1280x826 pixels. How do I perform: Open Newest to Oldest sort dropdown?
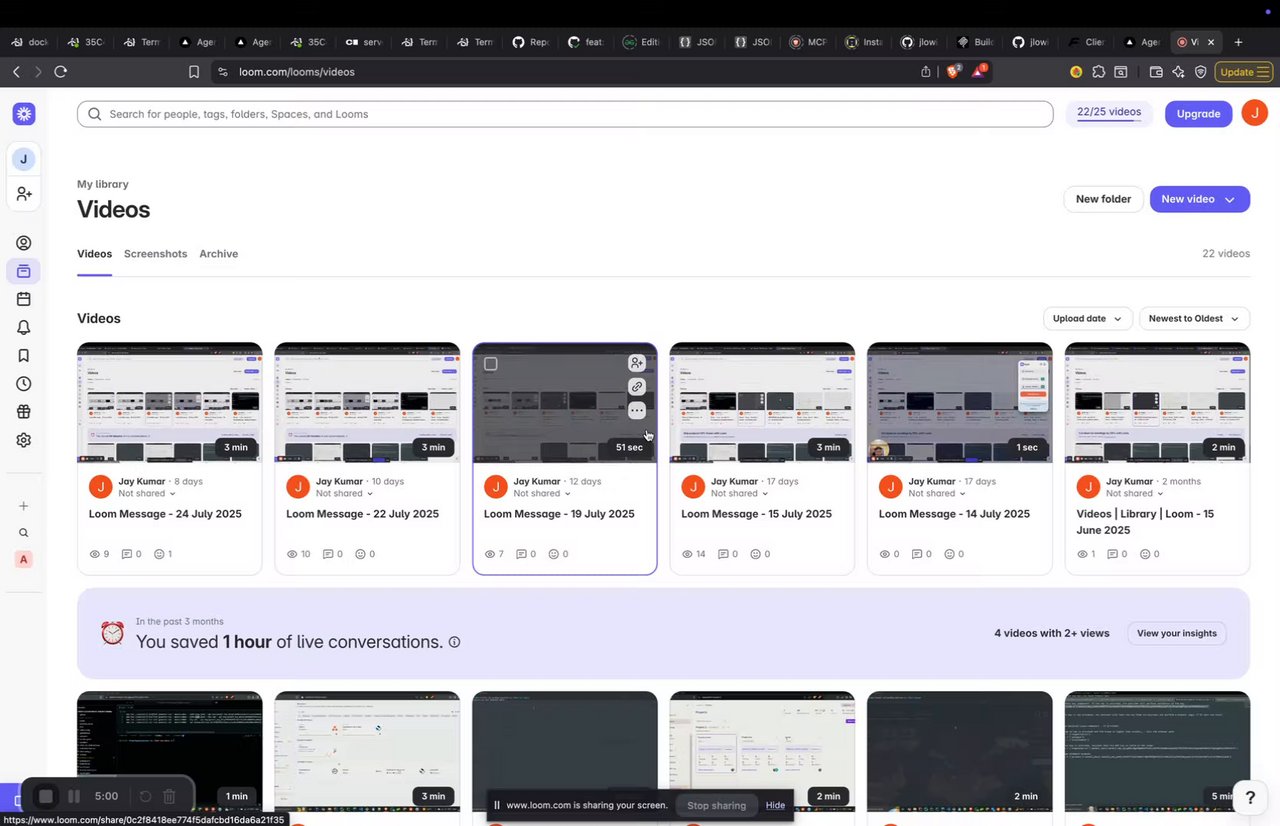[x=1195, y=319]
